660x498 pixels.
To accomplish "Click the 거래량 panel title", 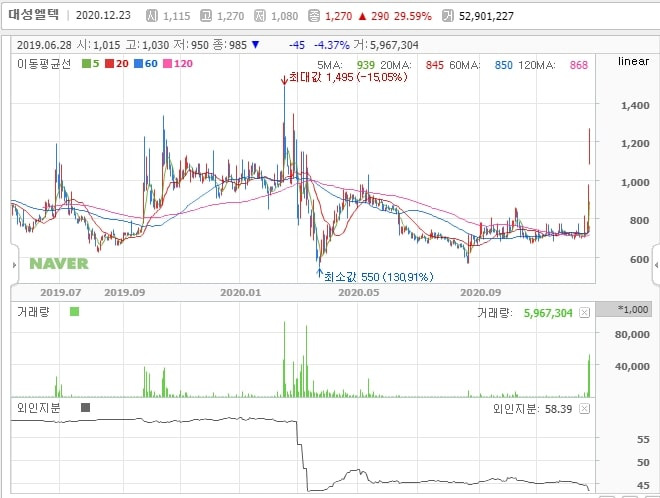I will click(x=33, y=312).
